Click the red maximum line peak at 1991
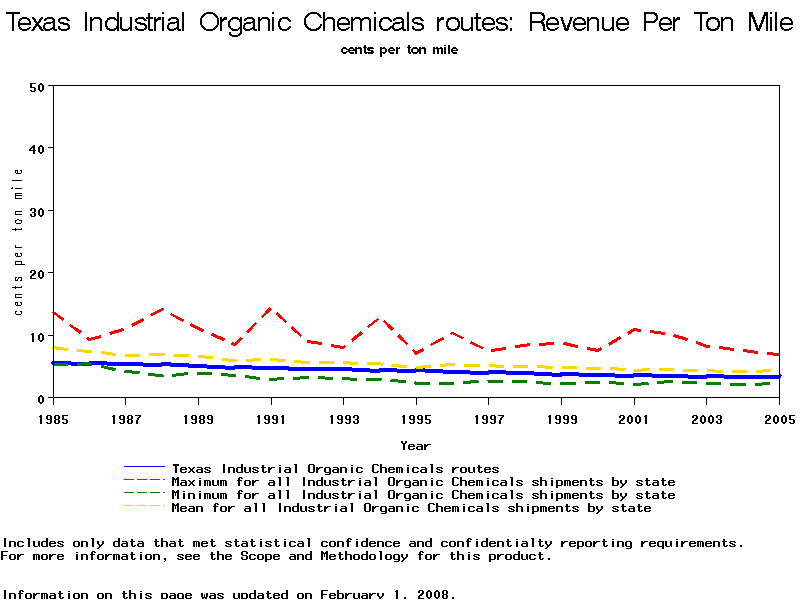The image size is (800, 600). (x=270, y=309)
